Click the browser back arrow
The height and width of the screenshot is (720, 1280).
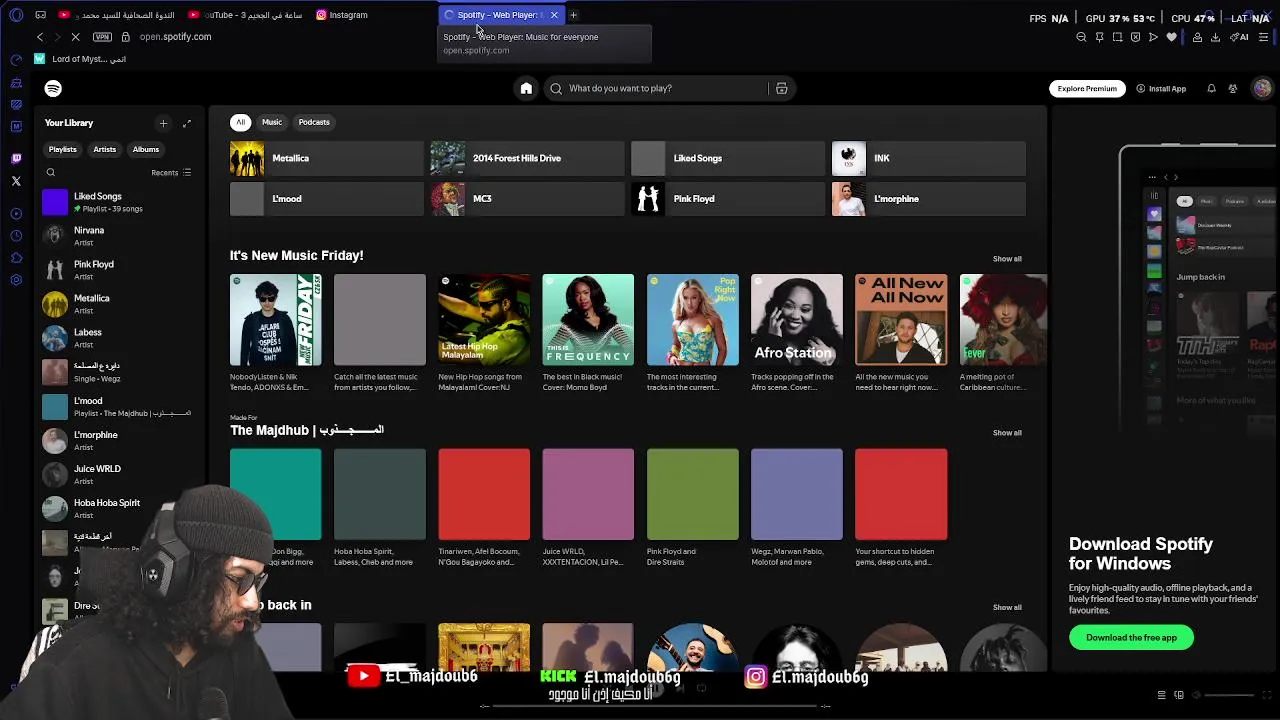pyautogui.click(x=40, y=37)
